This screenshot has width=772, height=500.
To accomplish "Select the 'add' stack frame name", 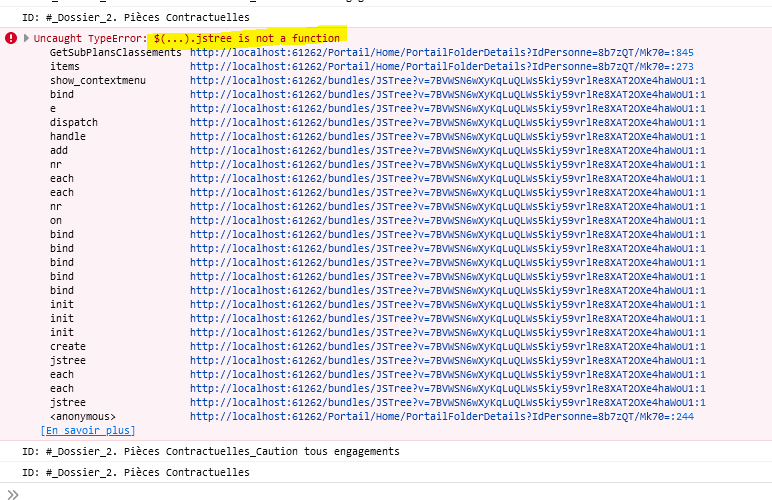I will point(59,151).
